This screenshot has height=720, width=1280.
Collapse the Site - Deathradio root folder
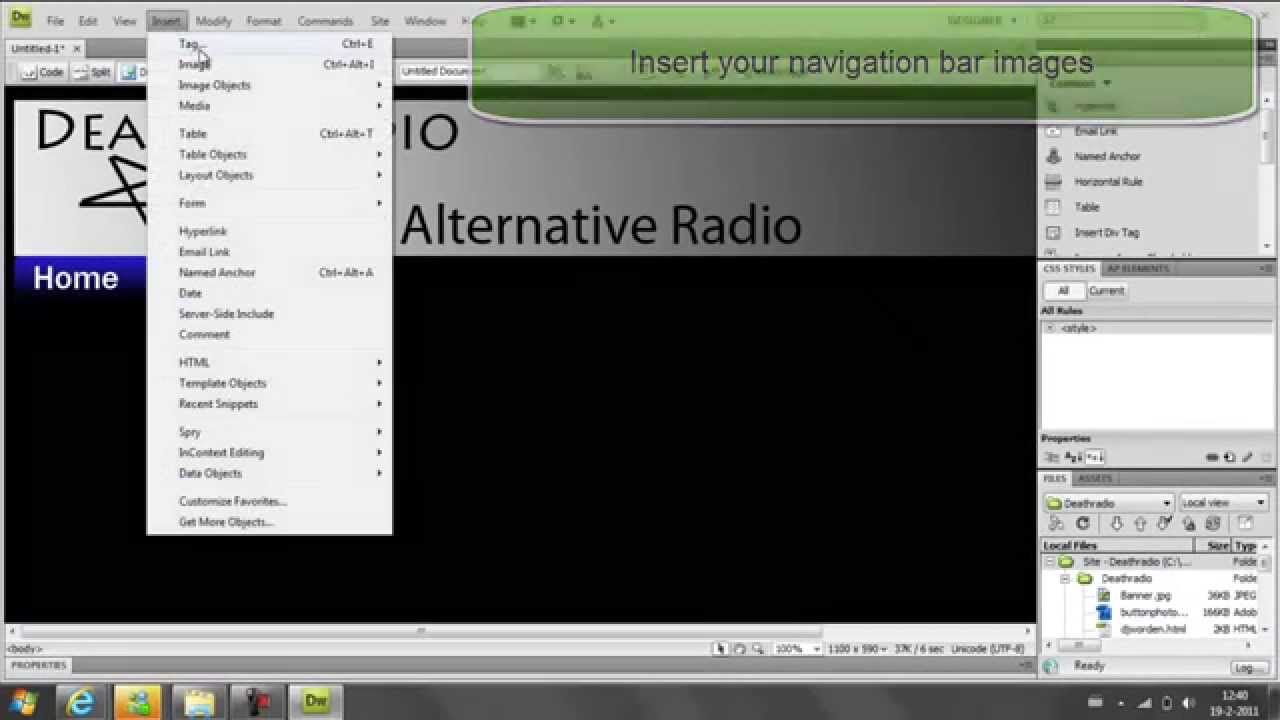click(x=1049, y=562)
